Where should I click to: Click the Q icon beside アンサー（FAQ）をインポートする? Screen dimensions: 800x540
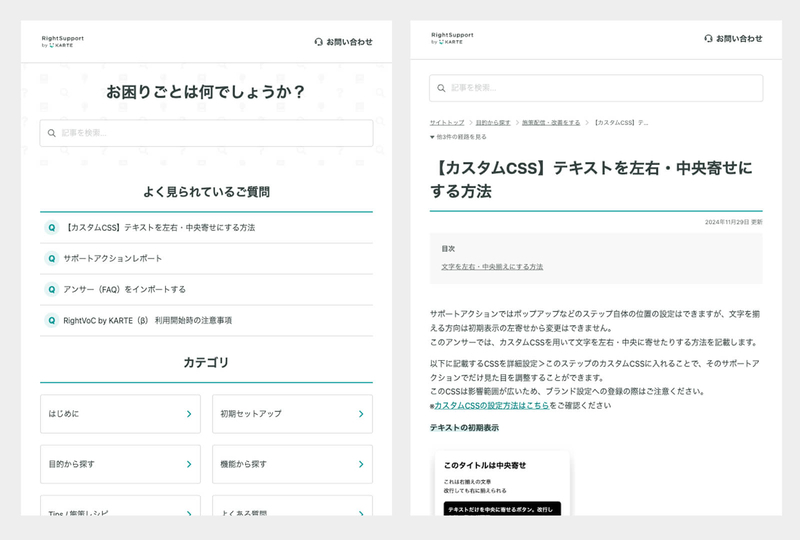click(52, 289)
